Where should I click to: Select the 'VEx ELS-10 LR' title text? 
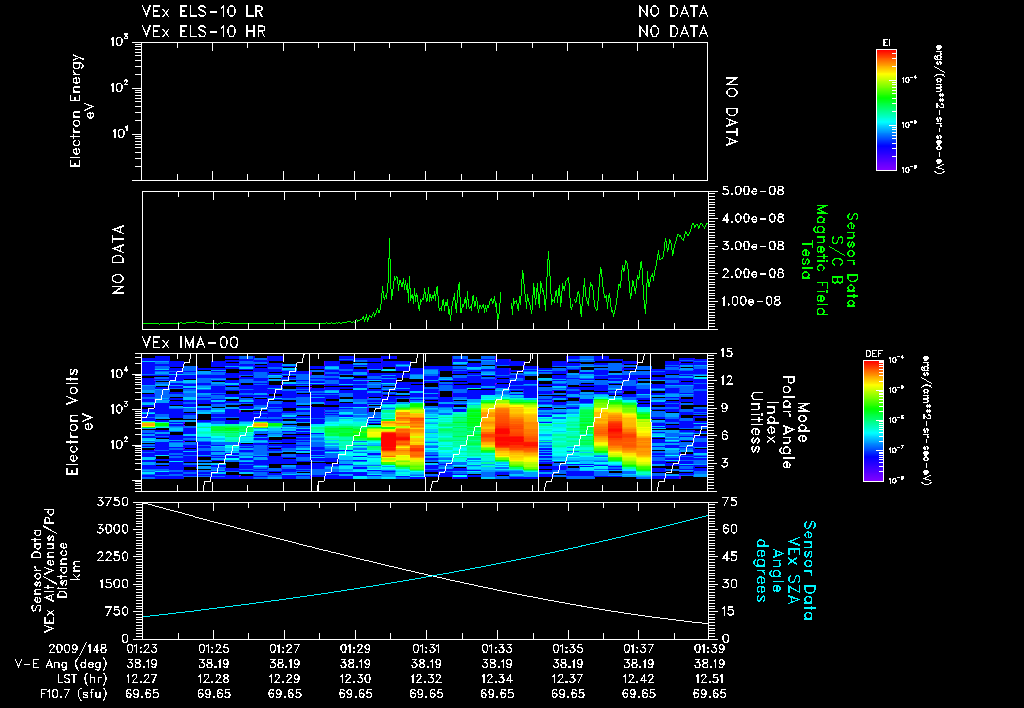click(x=202, y=11)
